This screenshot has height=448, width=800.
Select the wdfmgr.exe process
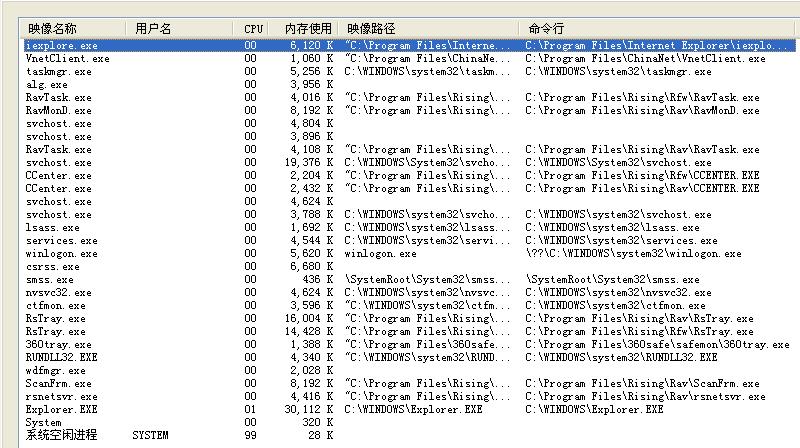tap(56, 371)
